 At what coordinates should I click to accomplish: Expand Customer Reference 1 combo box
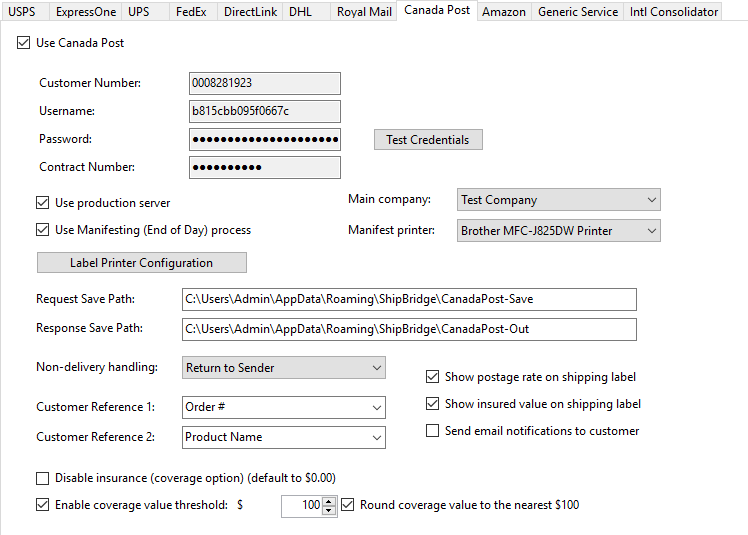tap(284, 408)
